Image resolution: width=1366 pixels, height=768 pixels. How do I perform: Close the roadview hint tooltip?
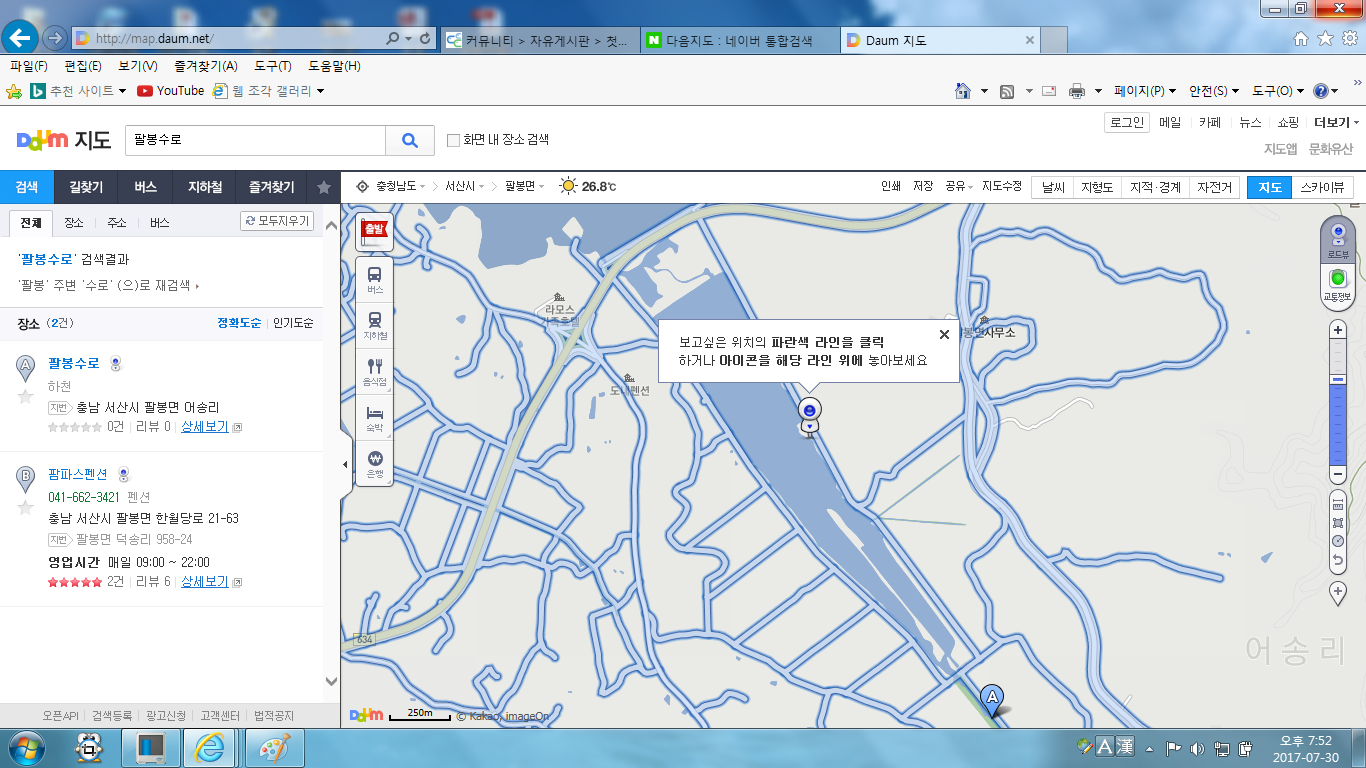pyautogui.click(x=943, y=335)
